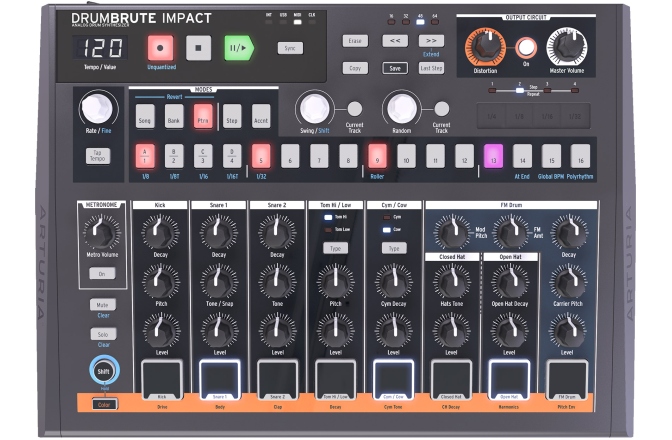Select Bank mode

click(x=174, y=116)
